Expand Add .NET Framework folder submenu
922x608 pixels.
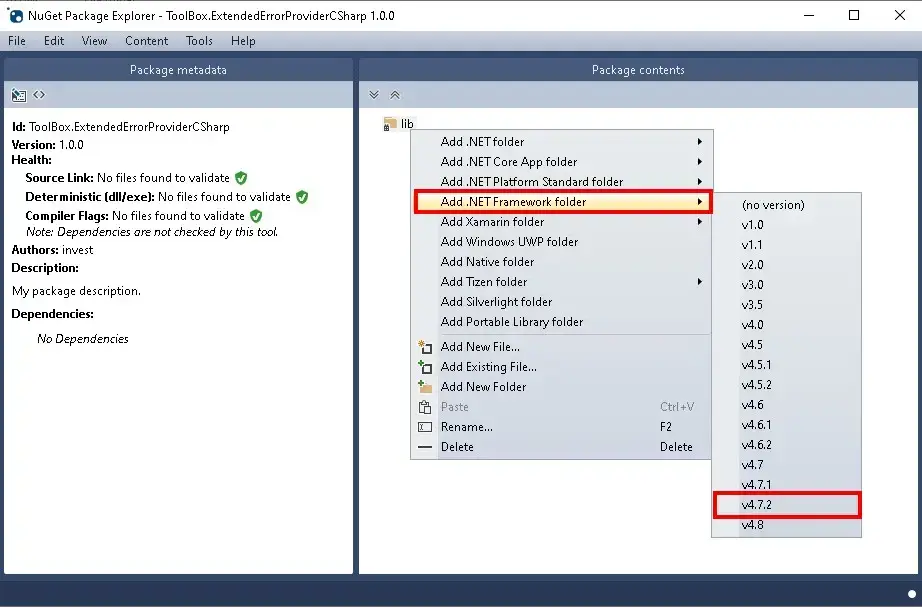click(x=562, y=202)
